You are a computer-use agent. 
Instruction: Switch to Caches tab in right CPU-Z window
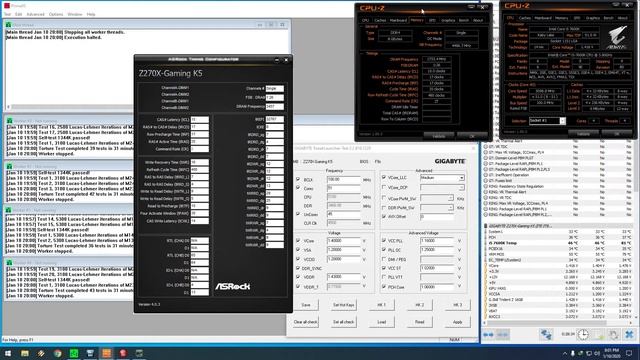pyautogui.click(x=524, y=18)
